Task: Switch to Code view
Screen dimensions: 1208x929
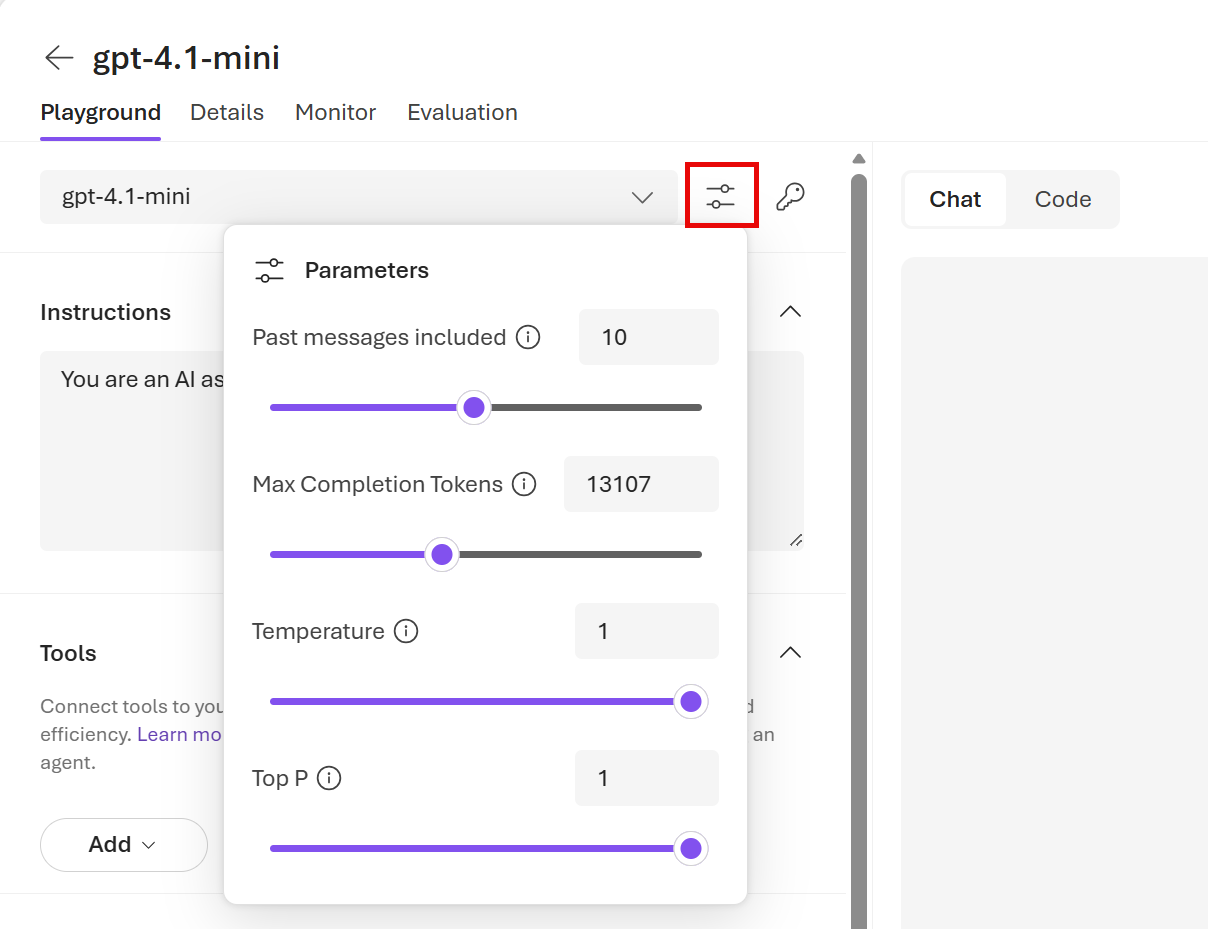Action: point(1062,199)
